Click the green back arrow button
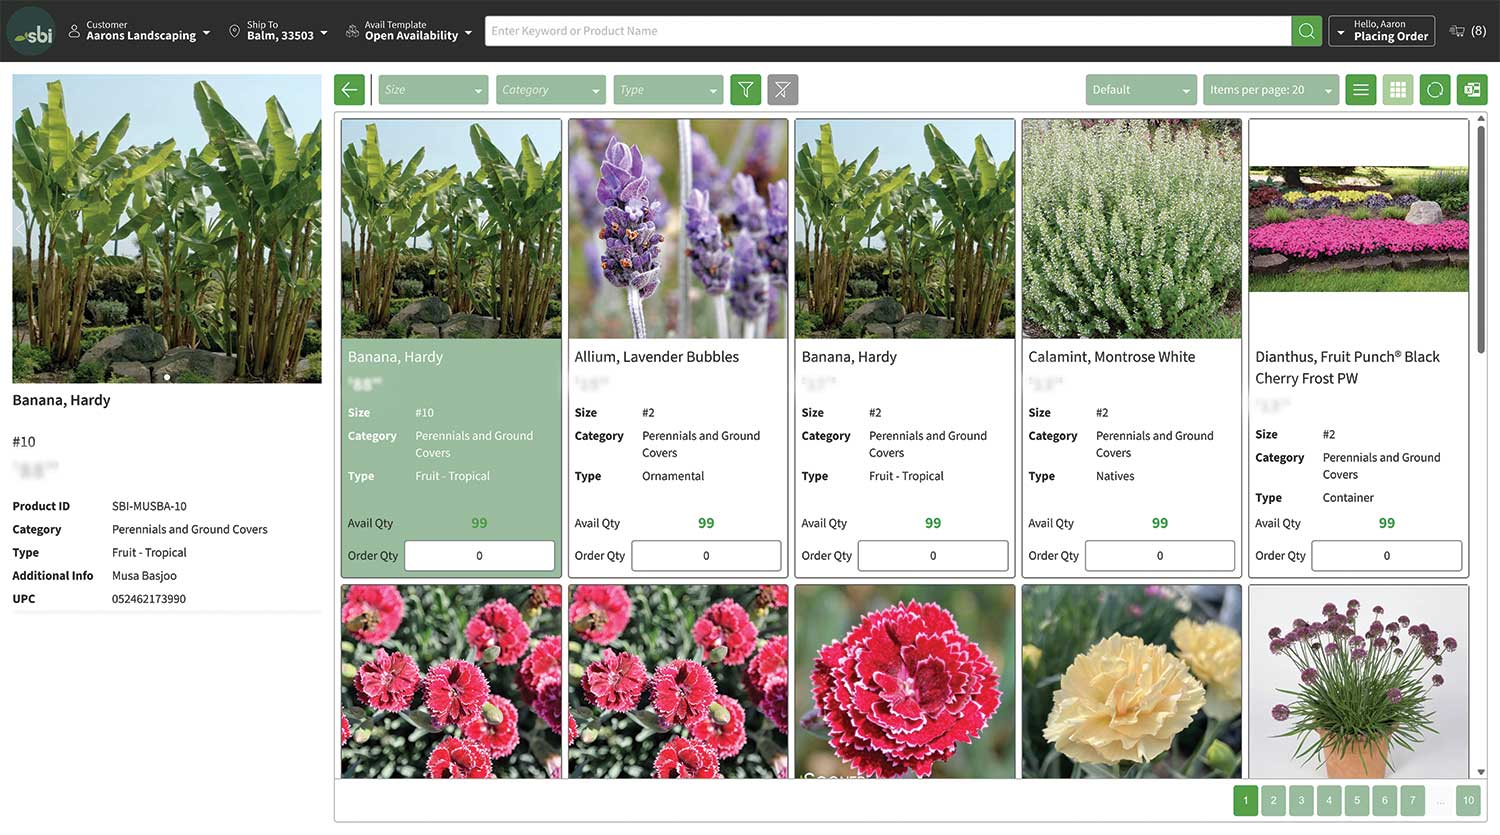Screen dimensions: 1500x835 pyautogui.click(x=349, y=90)
